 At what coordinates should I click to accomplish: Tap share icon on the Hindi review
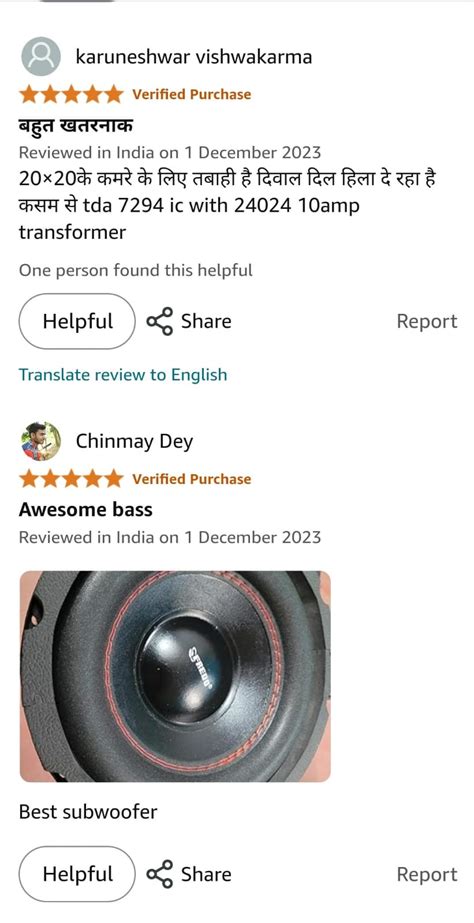[x=160, y=321]
